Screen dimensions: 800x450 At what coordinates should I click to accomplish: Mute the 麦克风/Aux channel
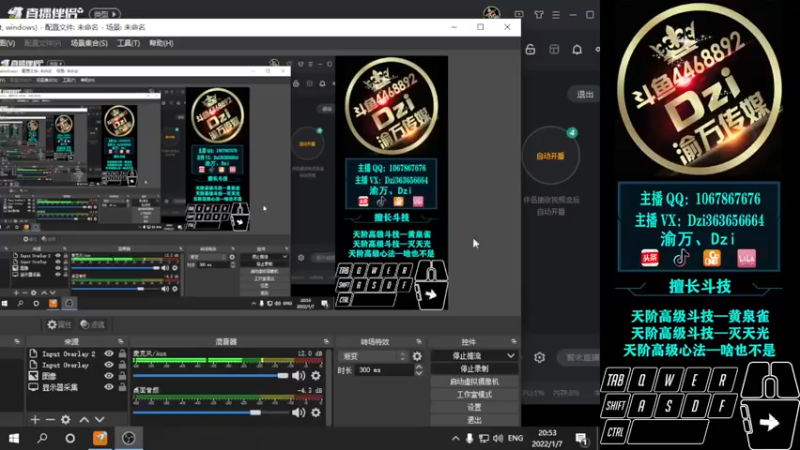click(298, 376)
